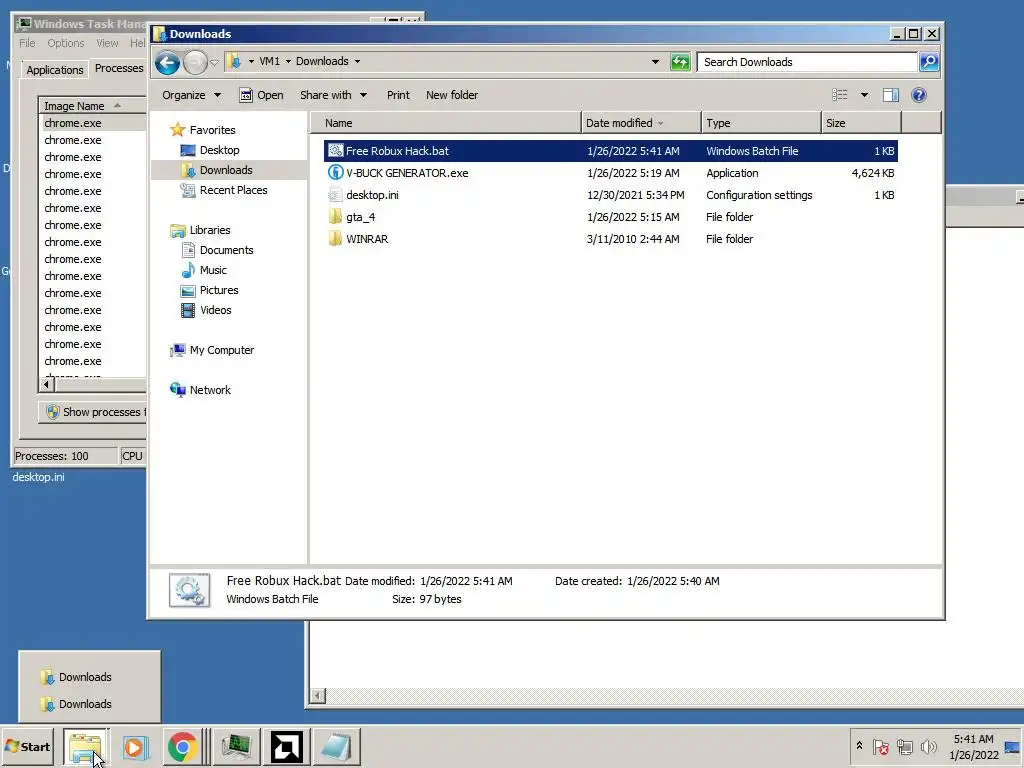This screenshot has width=1024, height=768.
Task: Select the Free Robux Hack.bat file icon
Action: tap(335, 151)
